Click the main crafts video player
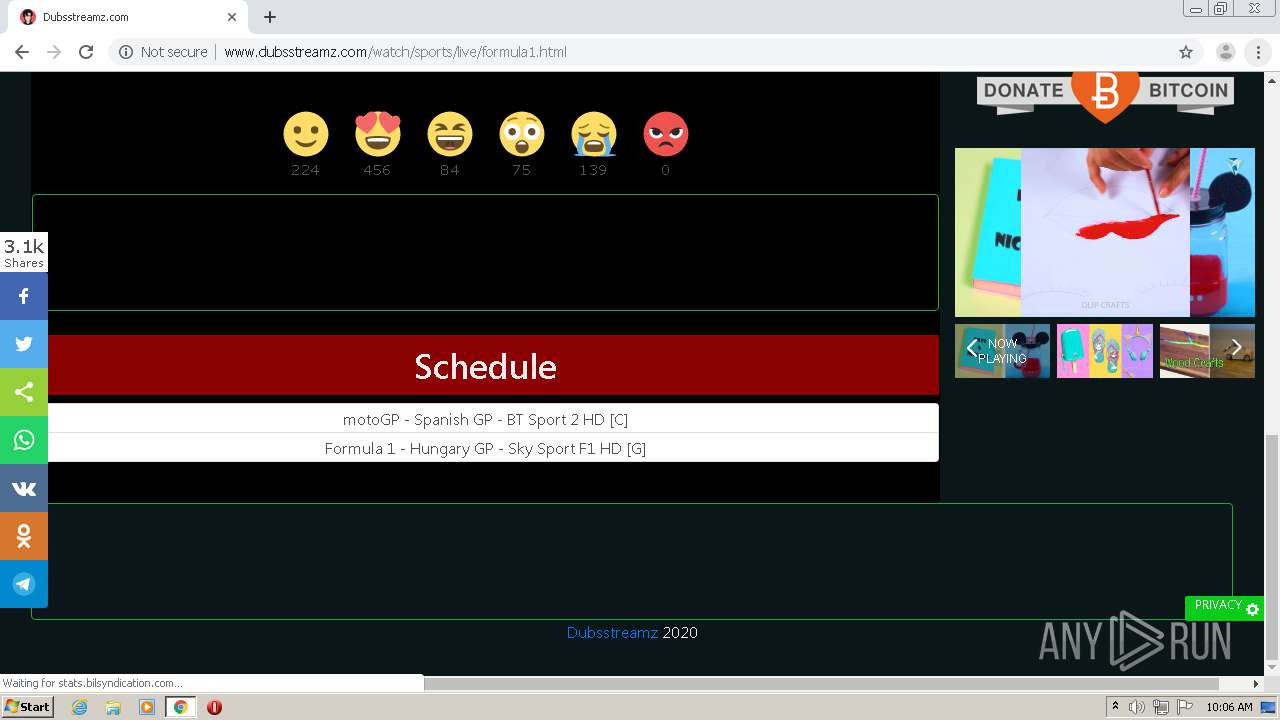 click(x=1105, y=232)
